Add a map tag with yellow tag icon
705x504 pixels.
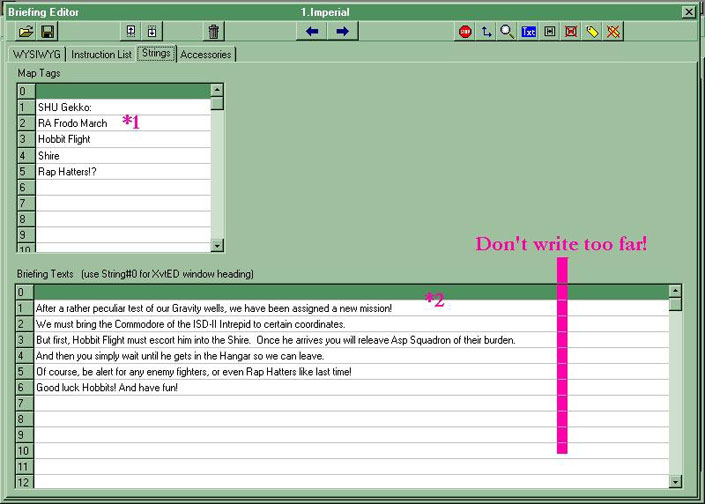click(592, 31)
